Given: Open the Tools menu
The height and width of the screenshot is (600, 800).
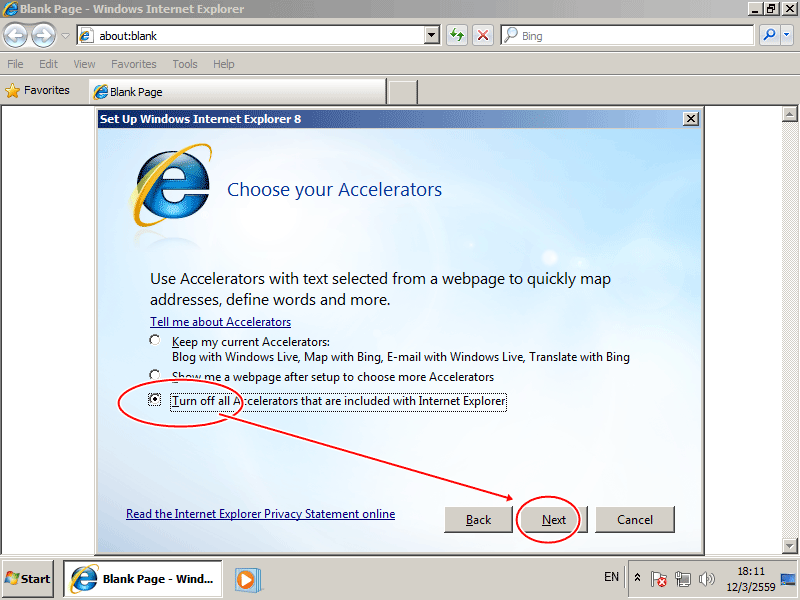Looking at the screenshot, I should point(185,64).
